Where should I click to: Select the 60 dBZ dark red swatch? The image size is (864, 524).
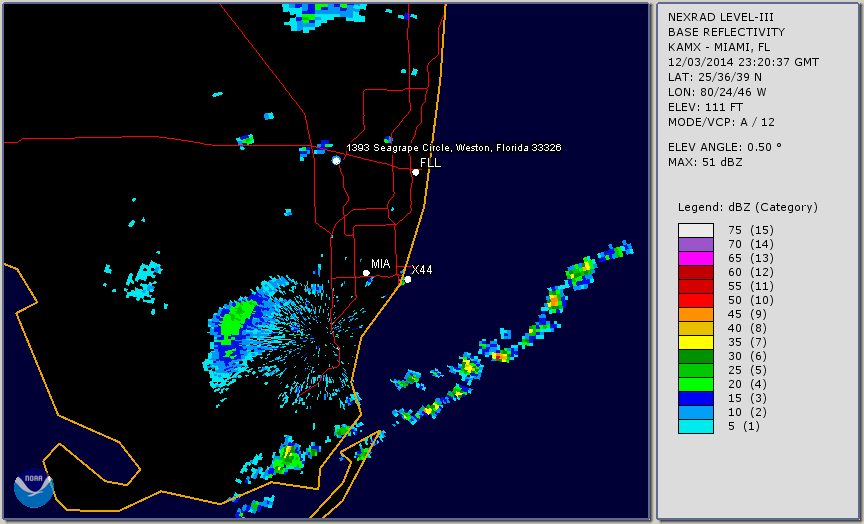tap(696, 272)
